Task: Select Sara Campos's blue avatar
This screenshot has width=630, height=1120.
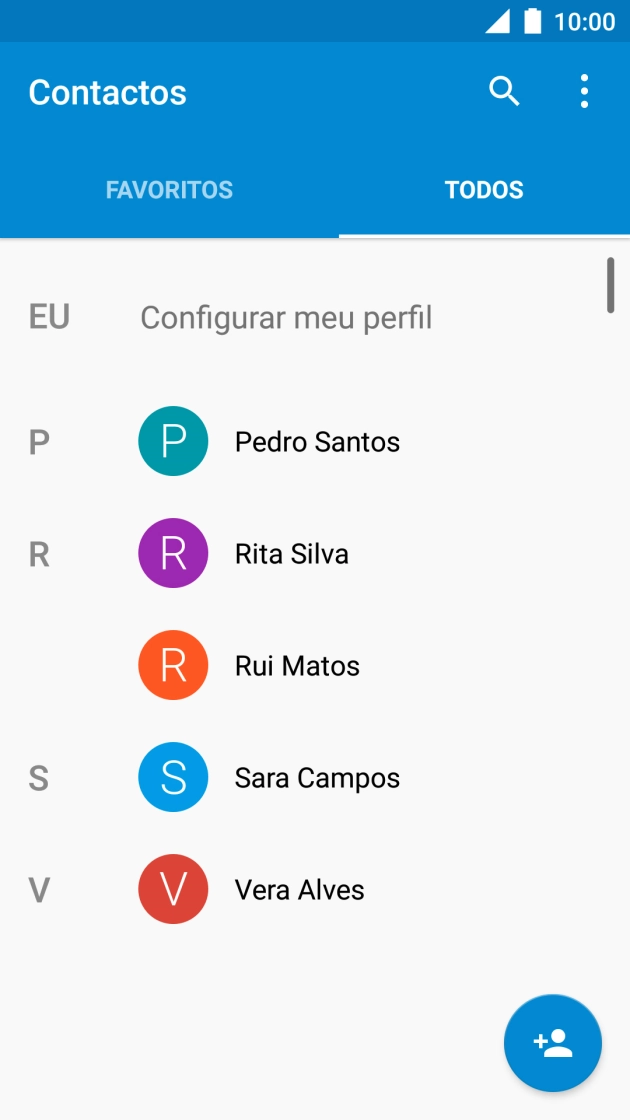Action: [172, 777]
